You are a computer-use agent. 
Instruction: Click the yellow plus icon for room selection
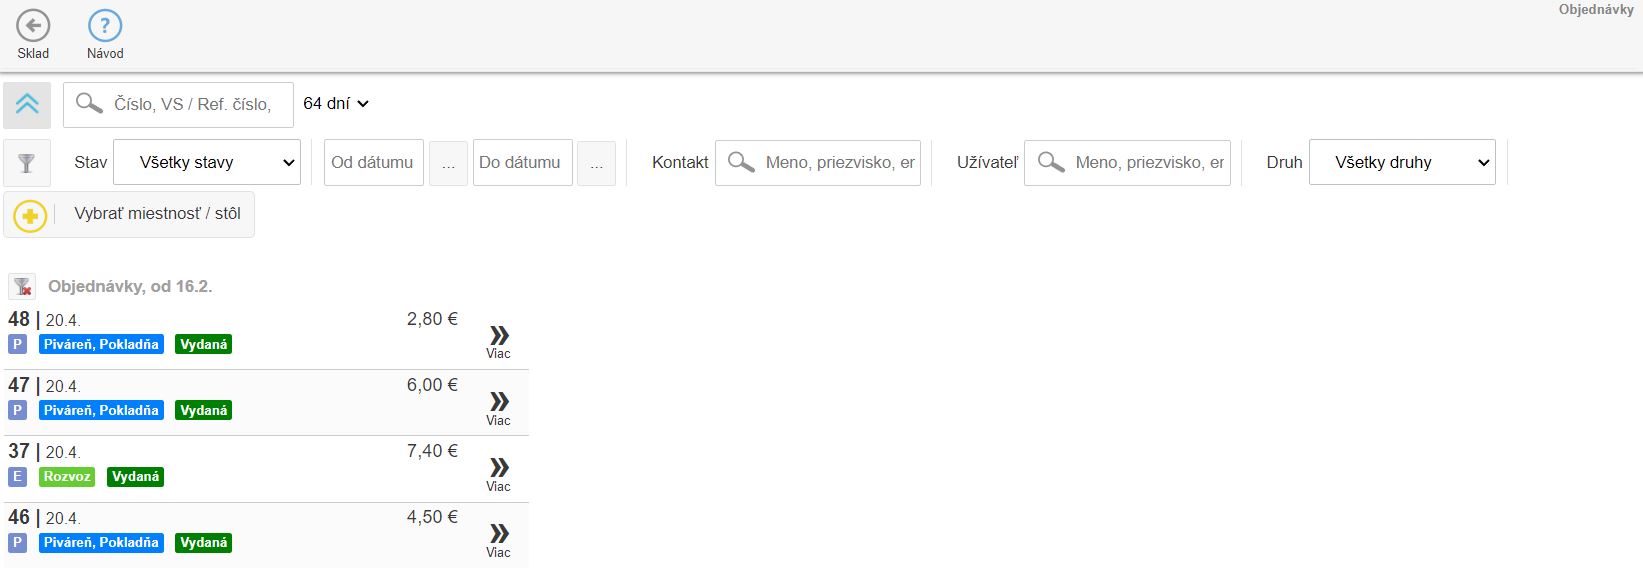pyautogui.click(x=30, y=215)
